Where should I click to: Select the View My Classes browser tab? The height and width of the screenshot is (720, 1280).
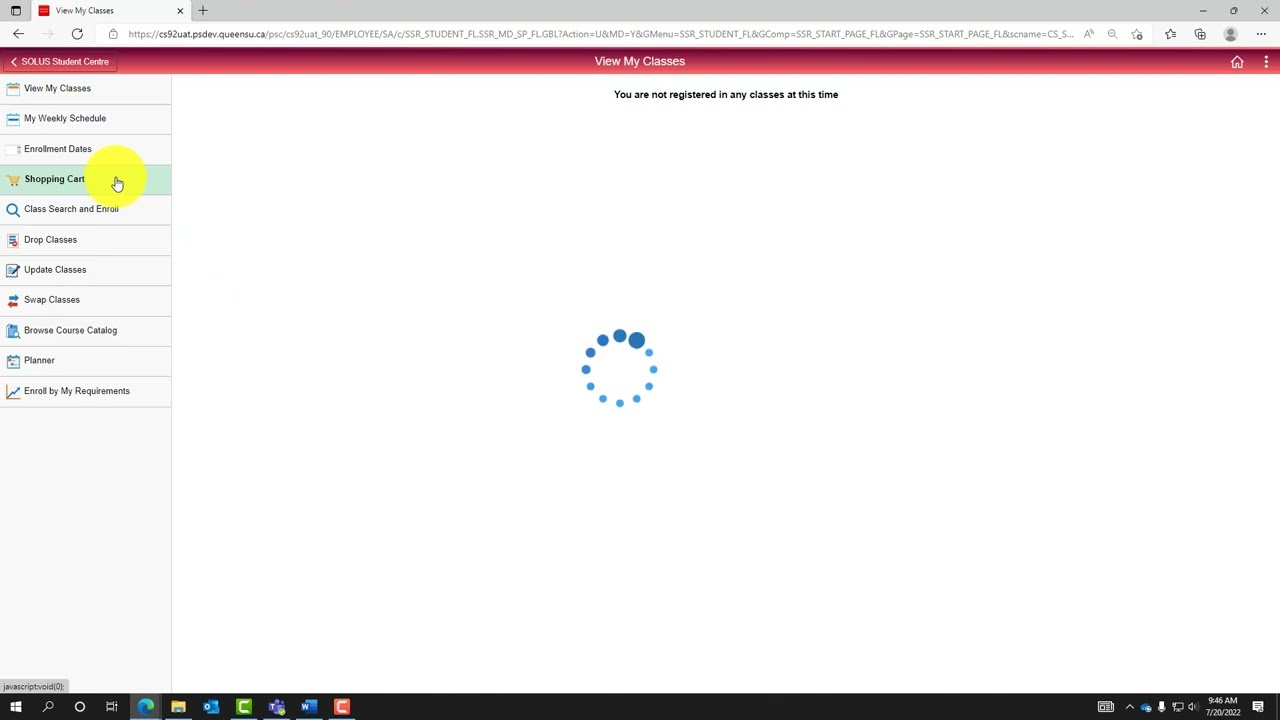click(x=110, y=11)
